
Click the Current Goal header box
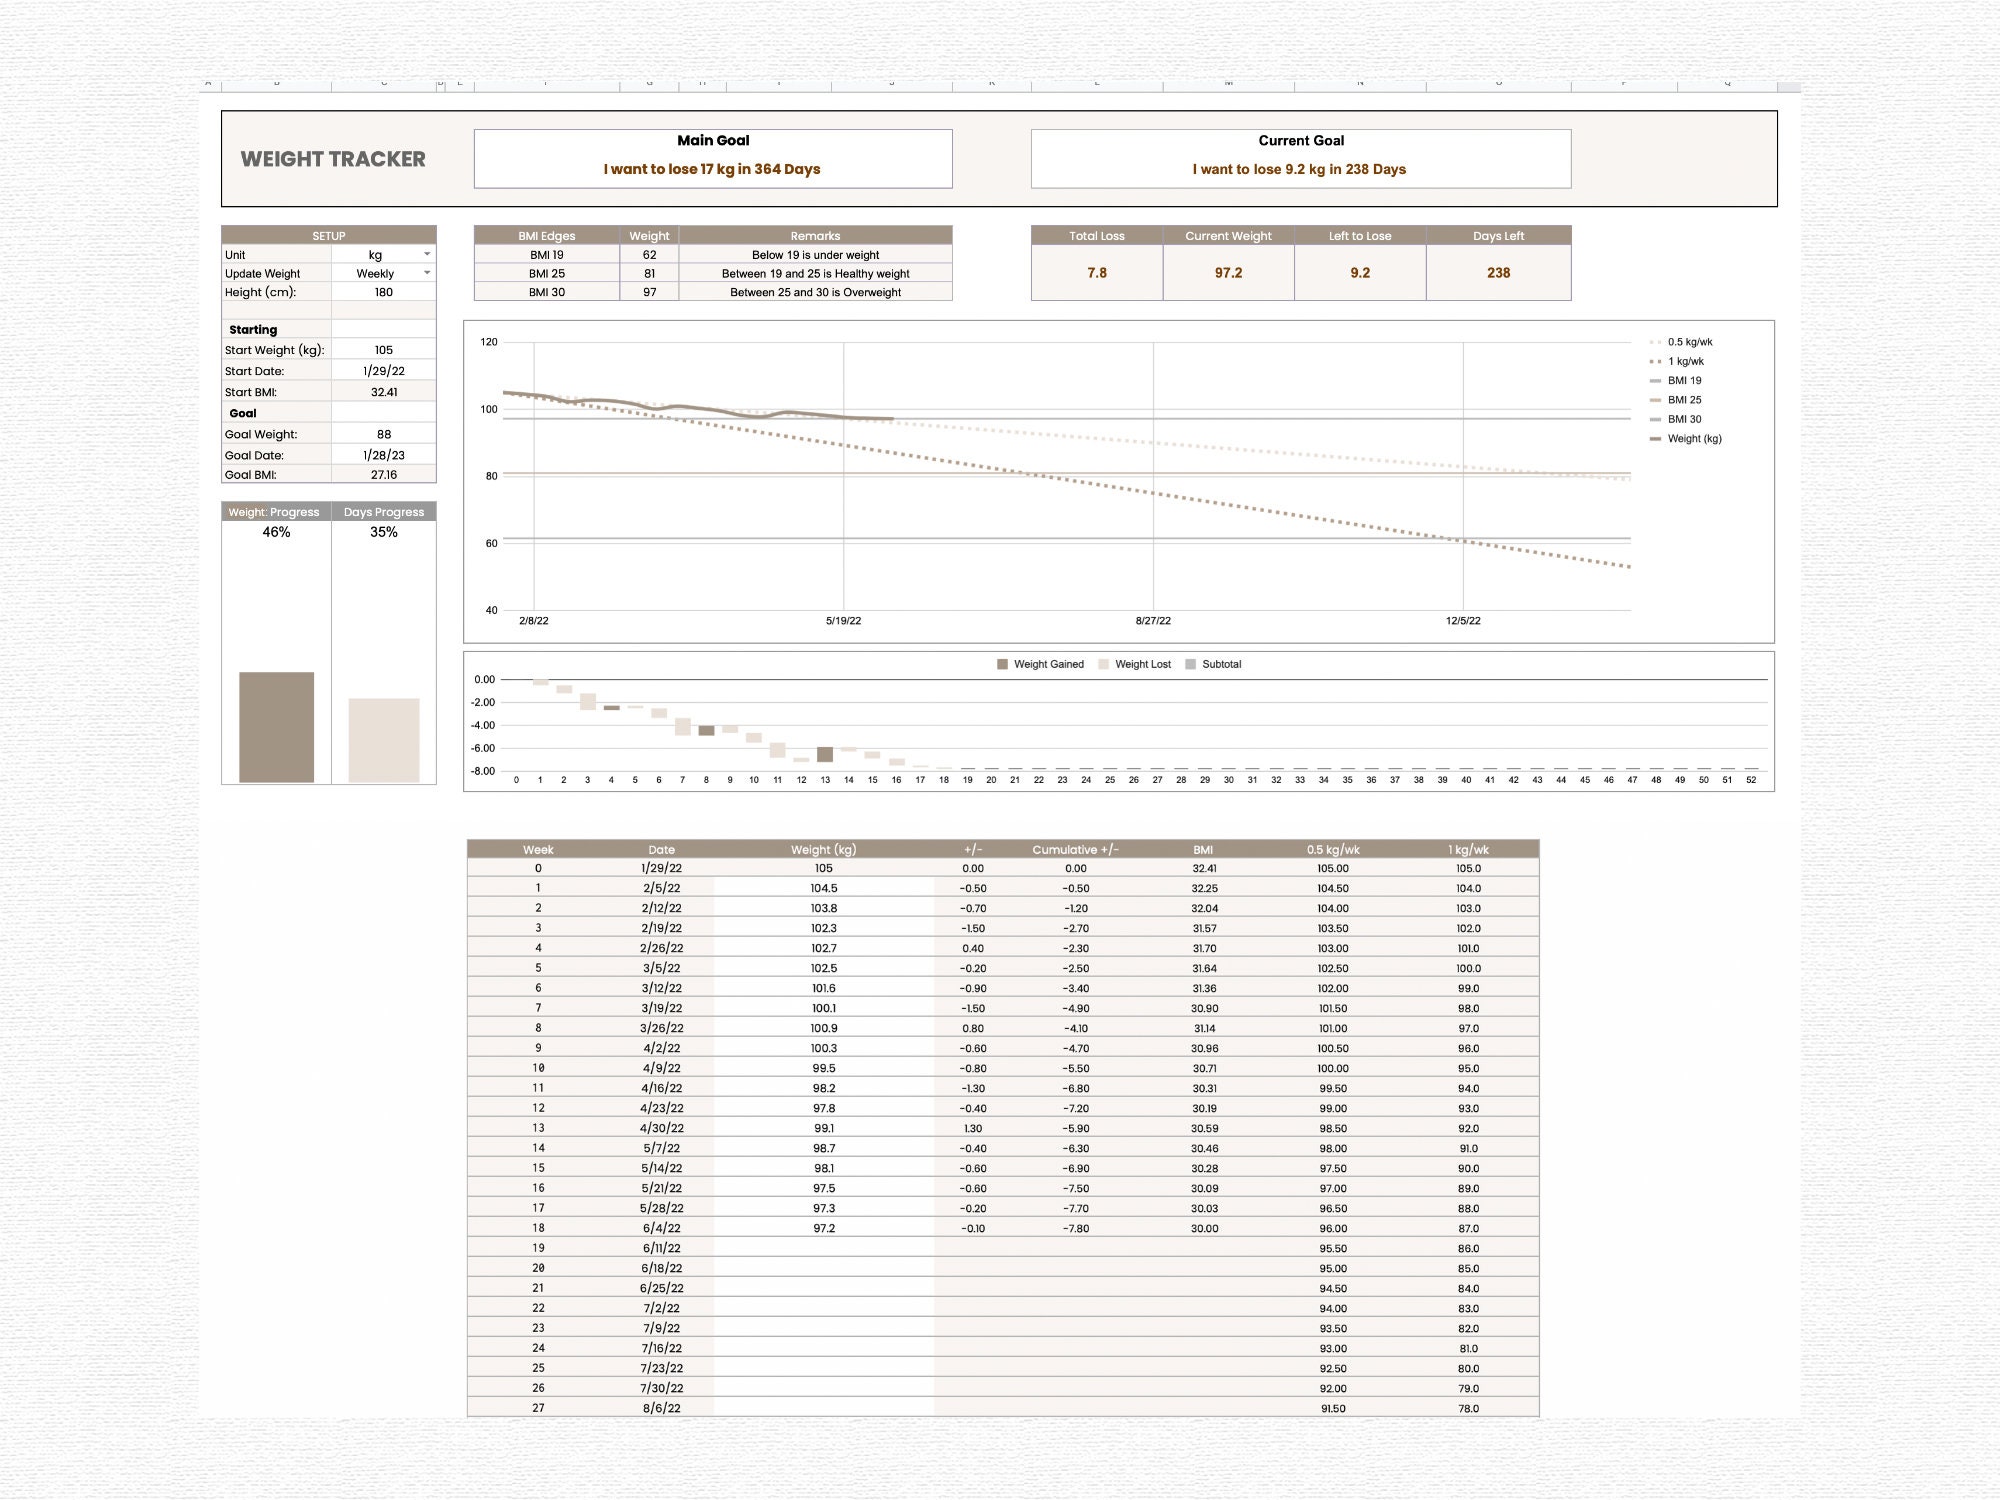pyautogui.click(x=1300, y=158)
